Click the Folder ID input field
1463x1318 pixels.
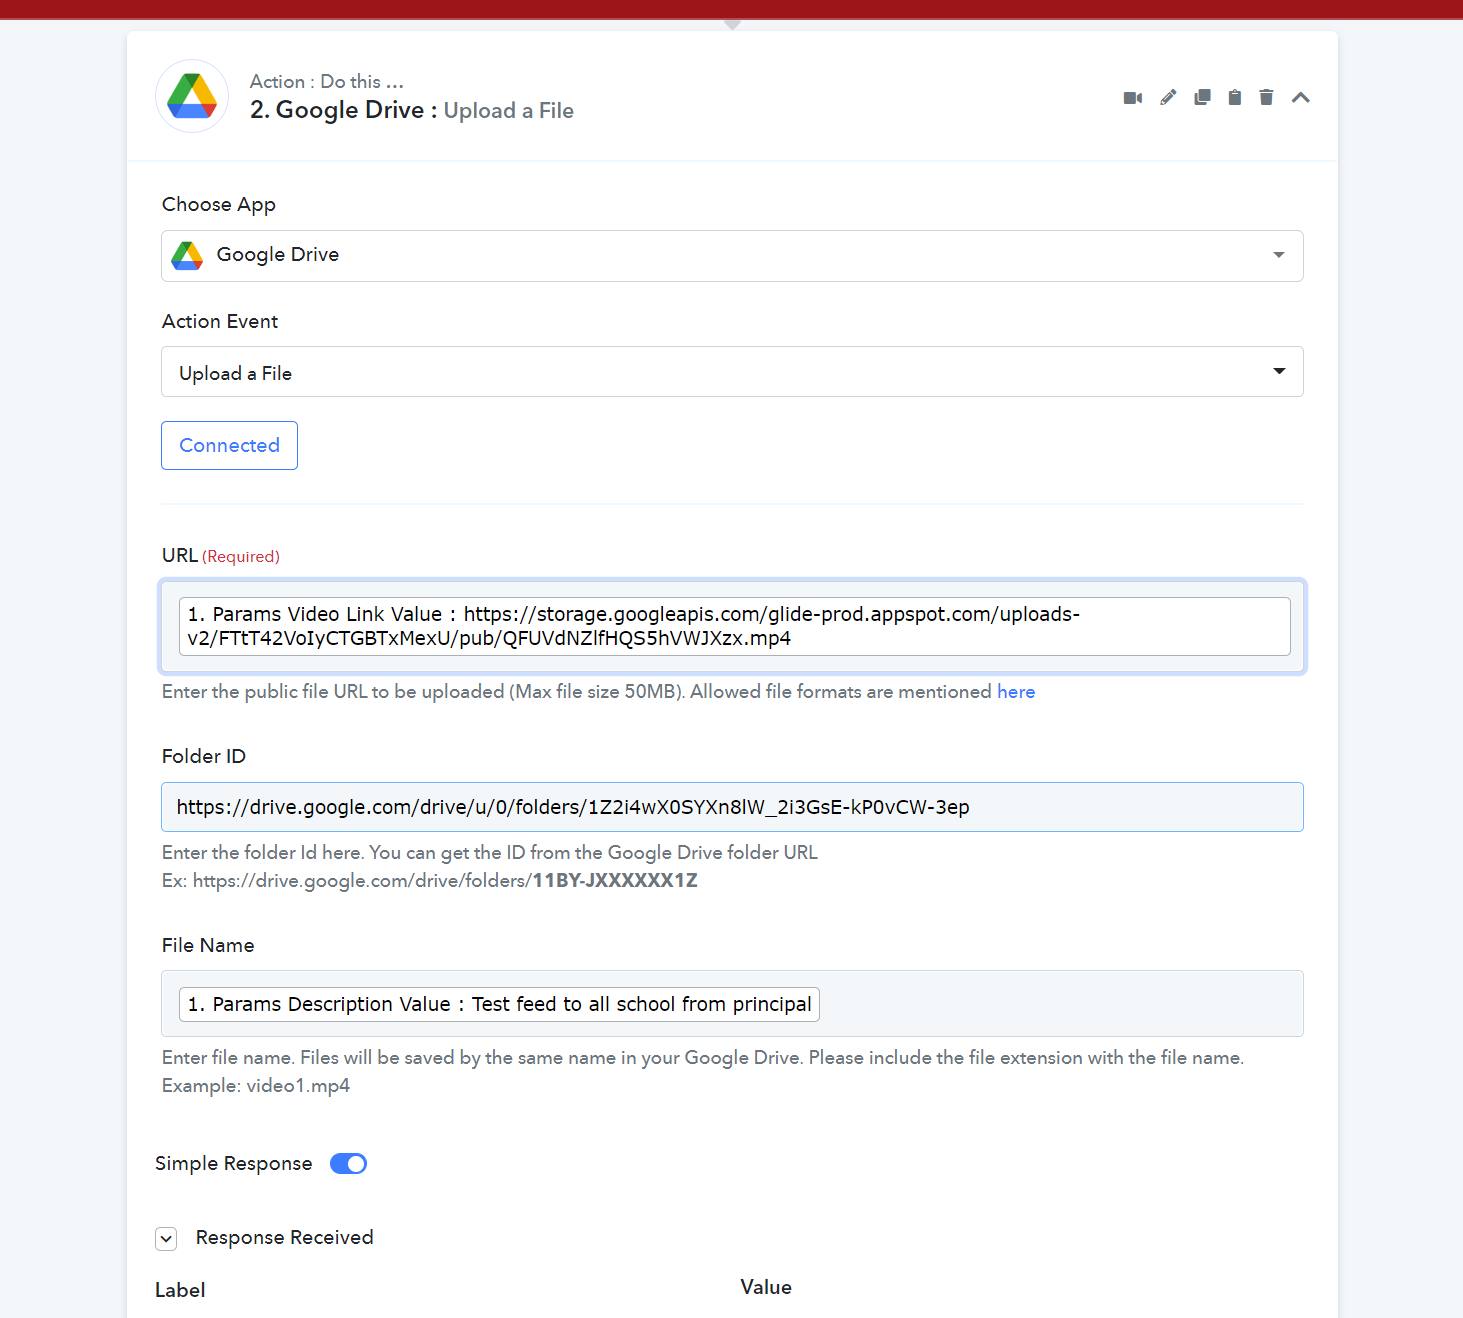tap(732, 807)
